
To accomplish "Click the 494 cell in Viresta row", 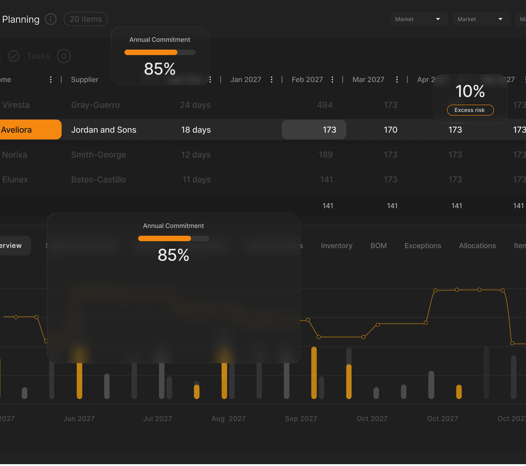I will 325,105.
